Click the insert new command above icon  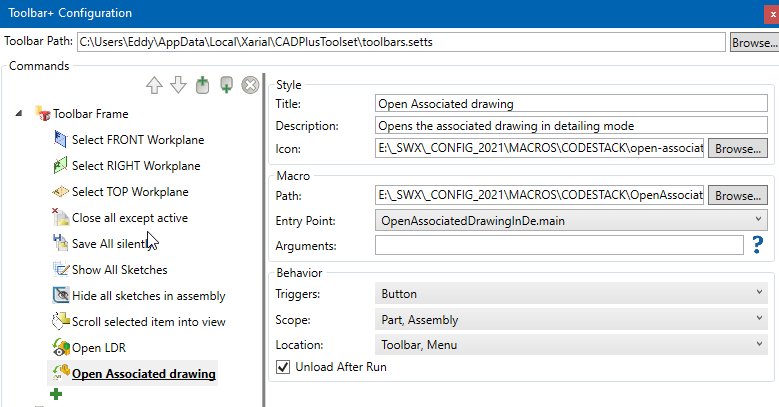point(202,85)
